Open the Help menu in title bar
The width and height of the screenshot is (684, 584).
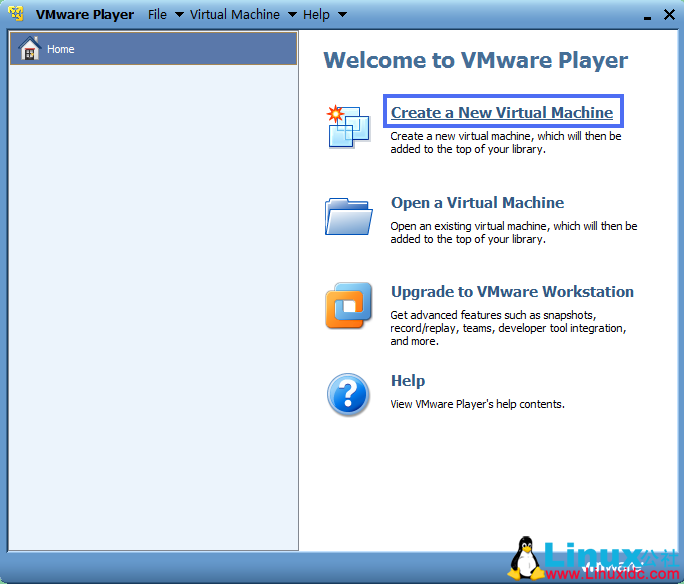coord(316,14)
